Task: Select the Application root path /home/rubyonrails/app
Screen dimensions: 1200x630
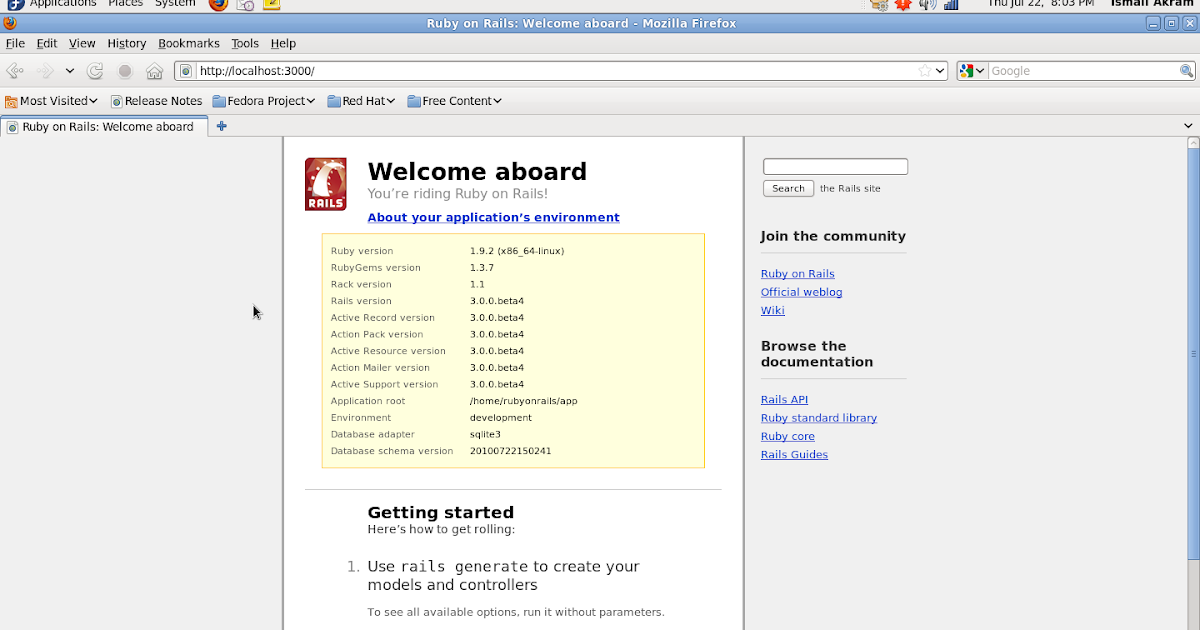Action: pos(524,401)
